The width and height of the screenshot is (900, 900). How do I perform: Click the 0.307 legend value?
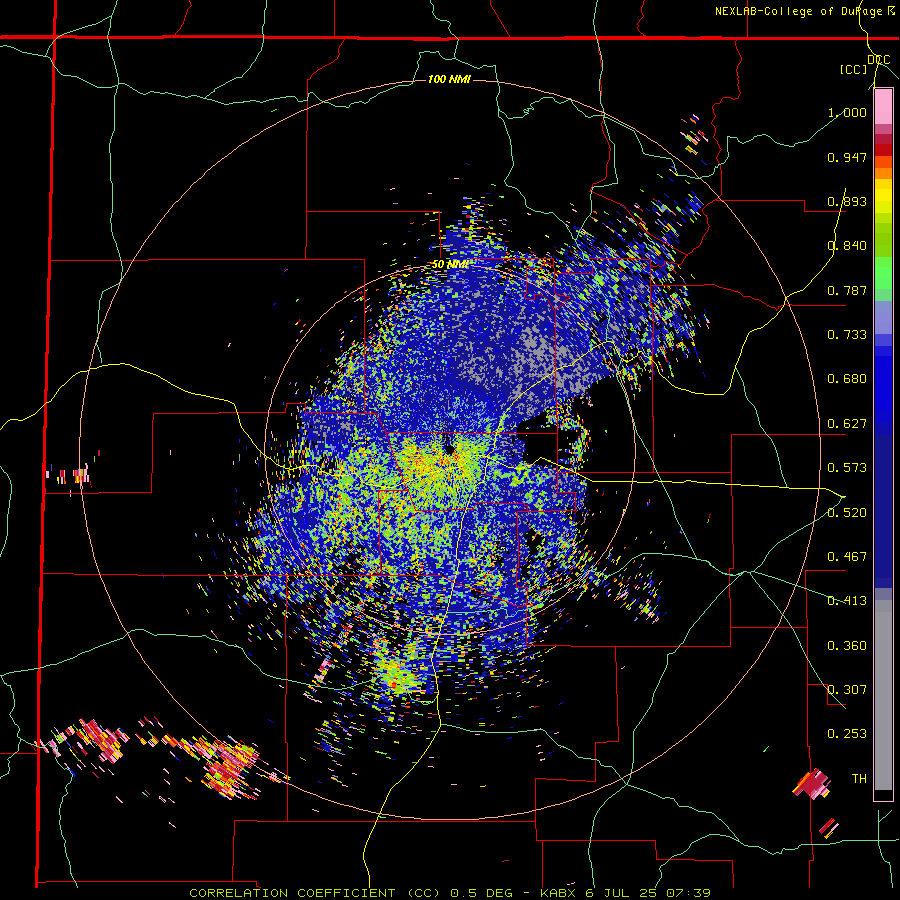point(847,690)
